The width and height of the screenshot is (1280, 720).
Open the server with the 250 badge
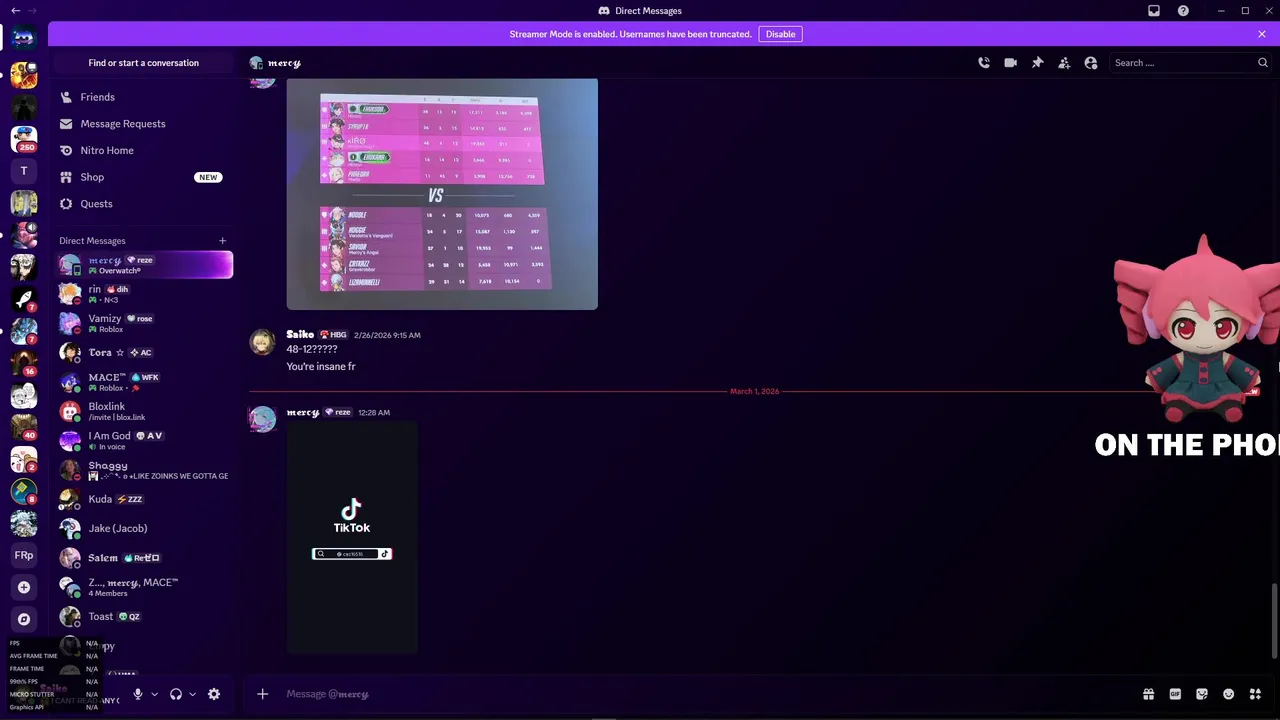pos(24,139)
